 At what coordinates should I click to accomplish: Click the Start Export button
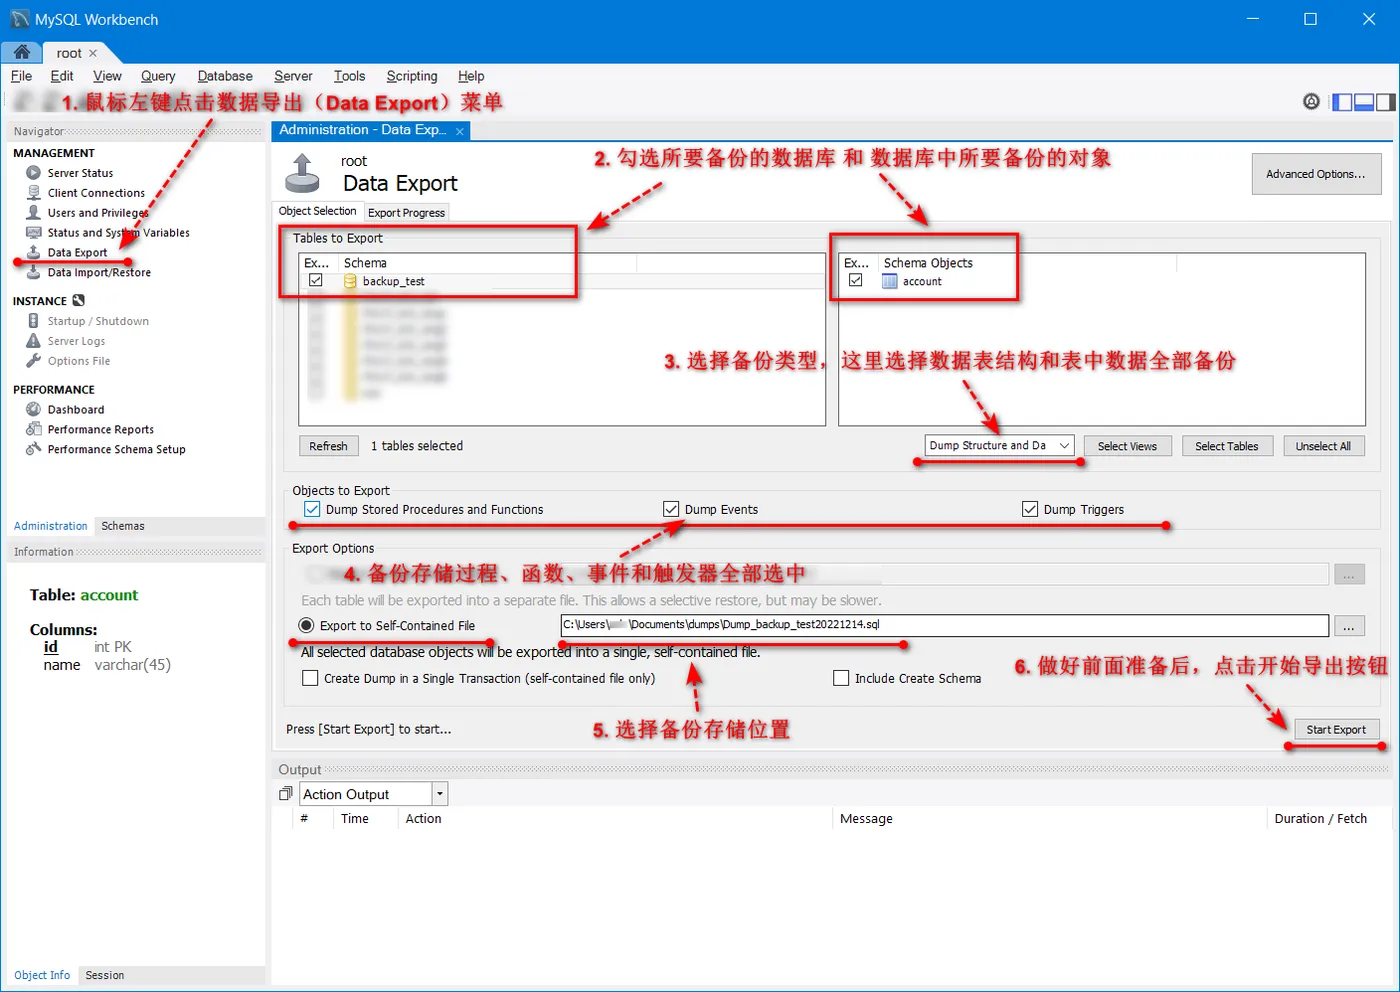[1336, 729]
